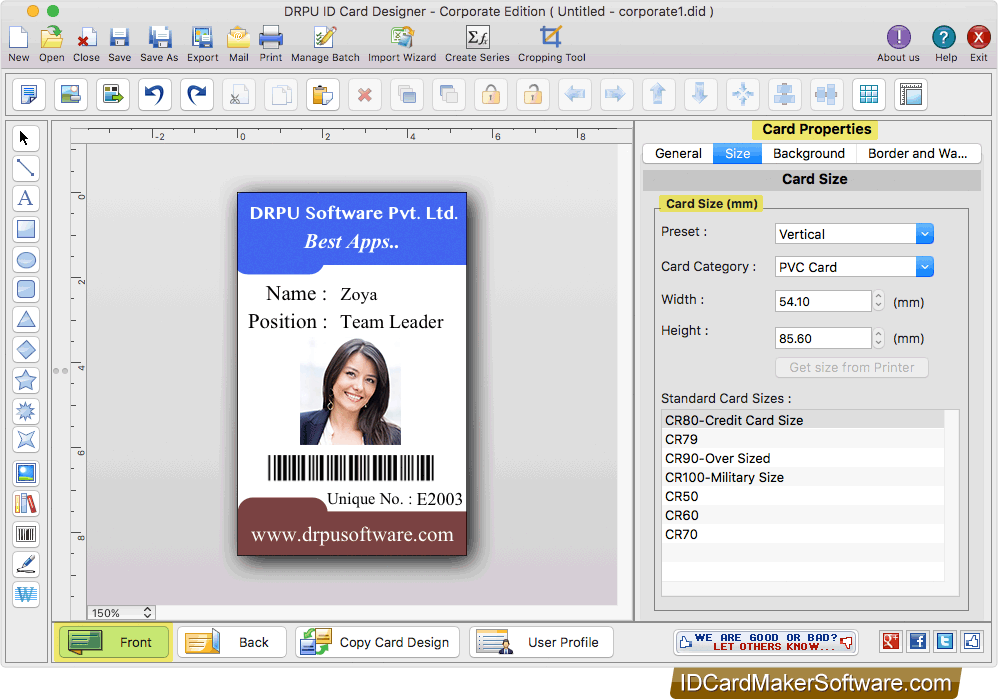Screen dimensions: 998x699
Task: Select the Text tool
Action: [25, 198]
